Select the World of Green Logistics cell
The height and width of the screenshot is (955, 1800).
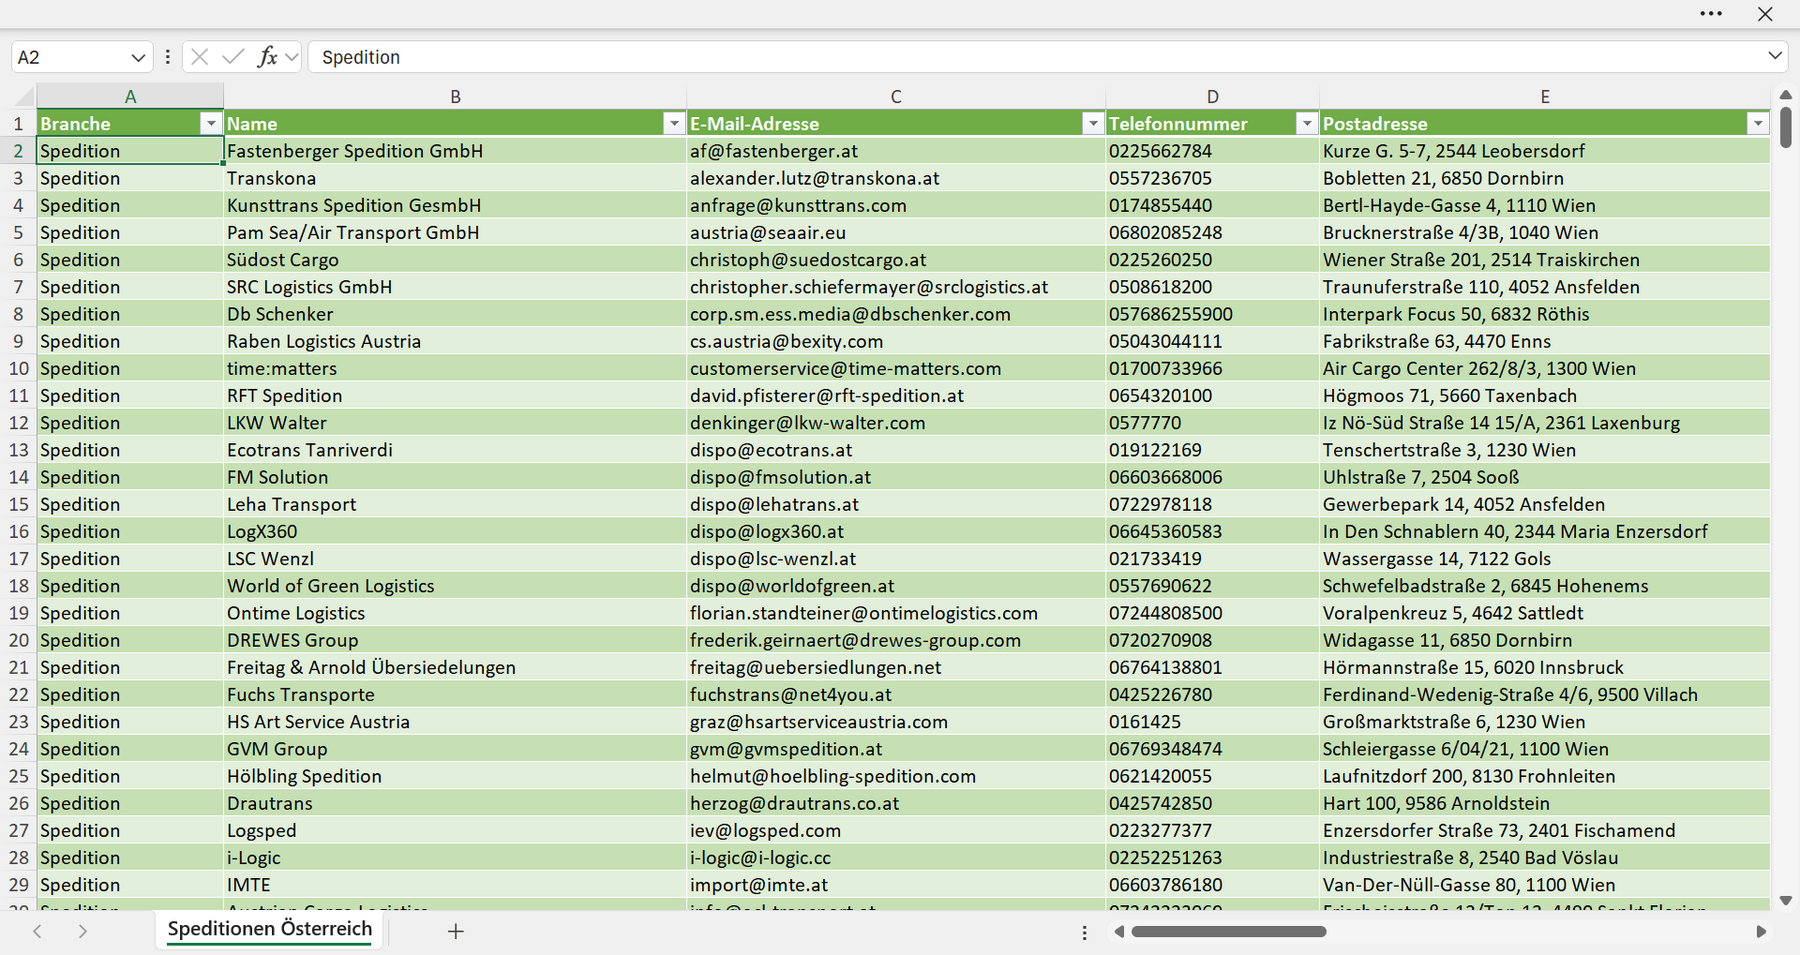(x=455, y=586)
